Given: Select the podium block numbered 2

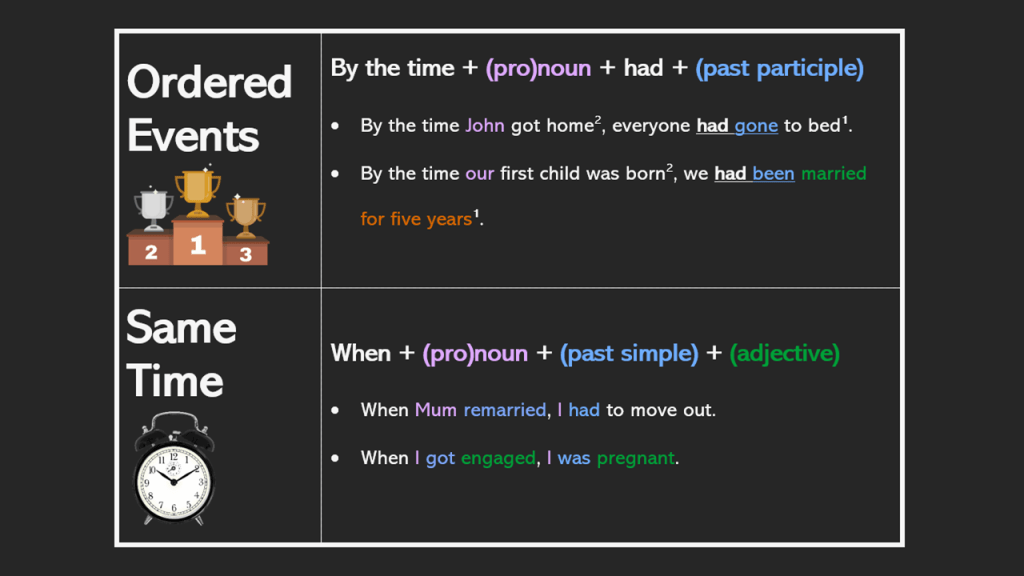Looking at the screenshot, I should point(150,250).
